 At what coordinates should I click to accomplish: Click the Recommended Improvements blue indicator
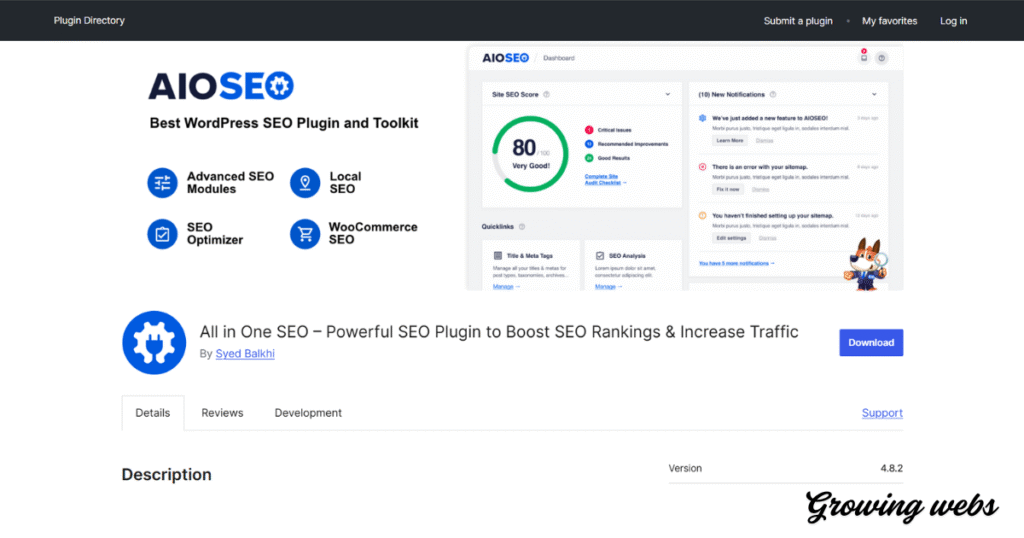point(588,144)
